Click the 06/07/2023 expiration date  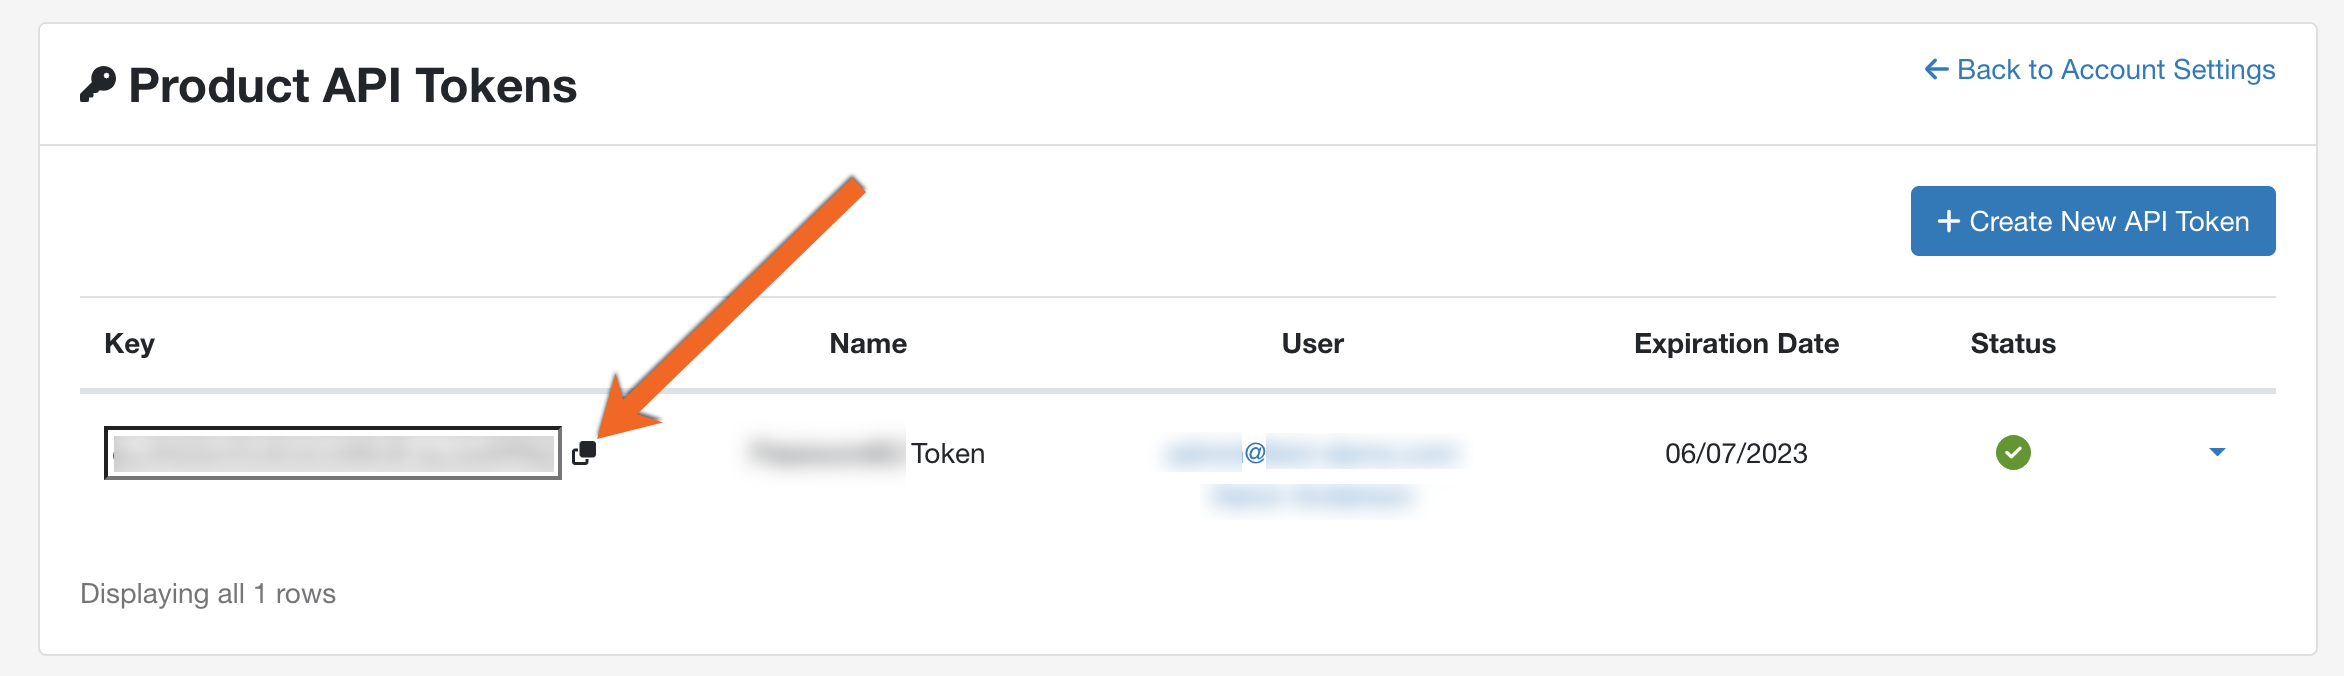[1736, 453]
